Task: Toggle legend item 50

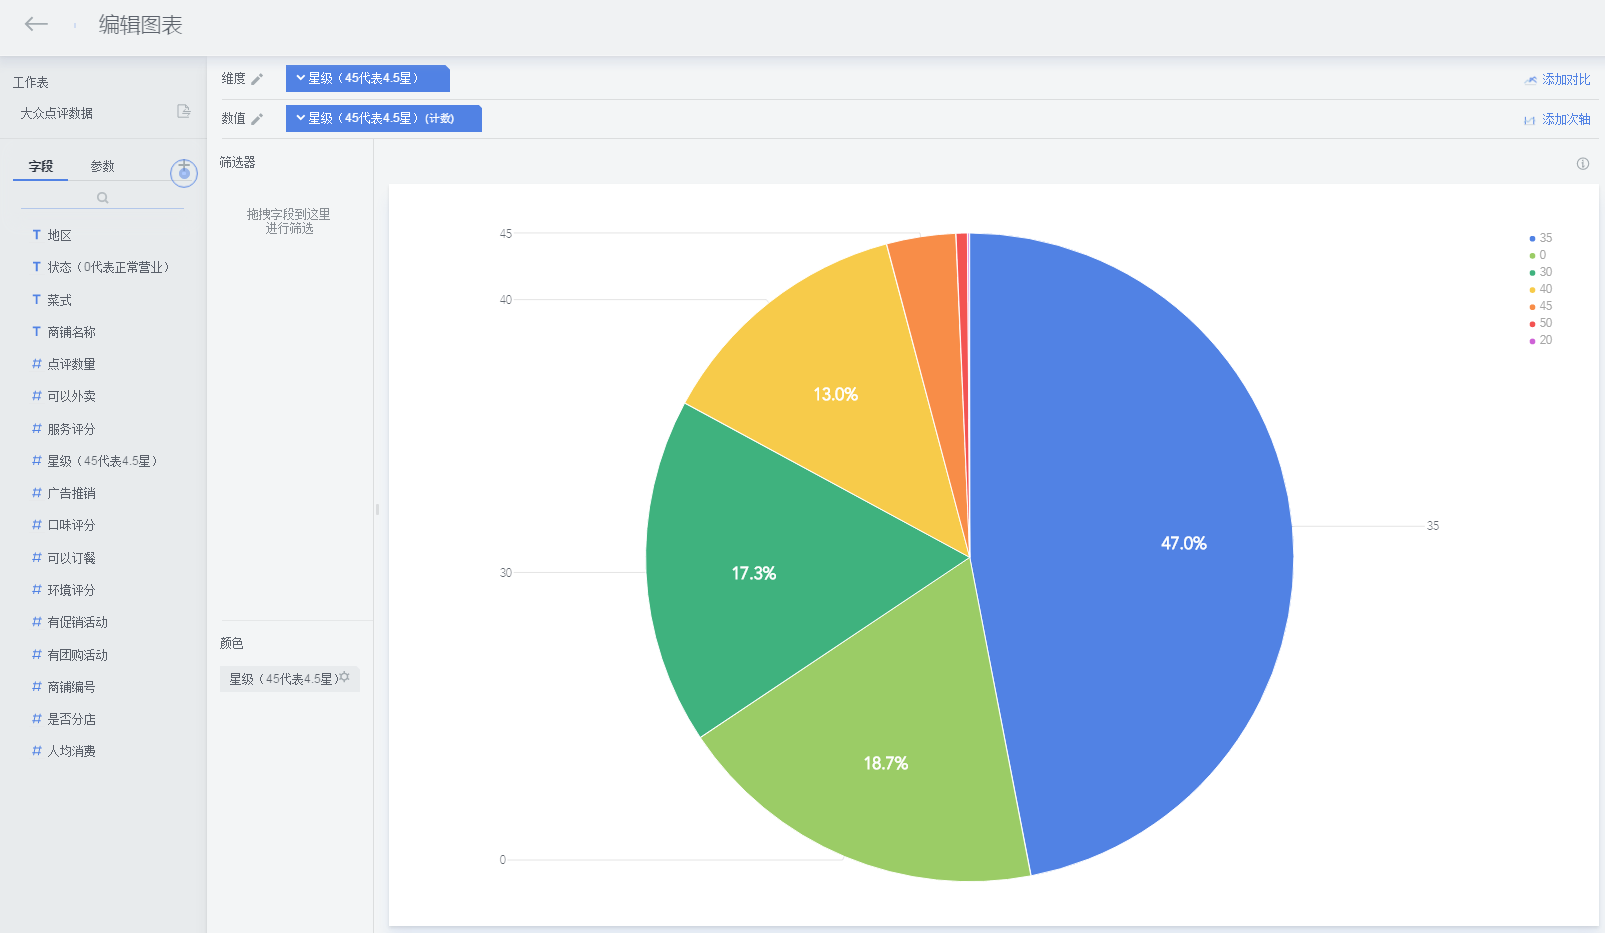Action: pyautogui.click(x=1541, y=323)
